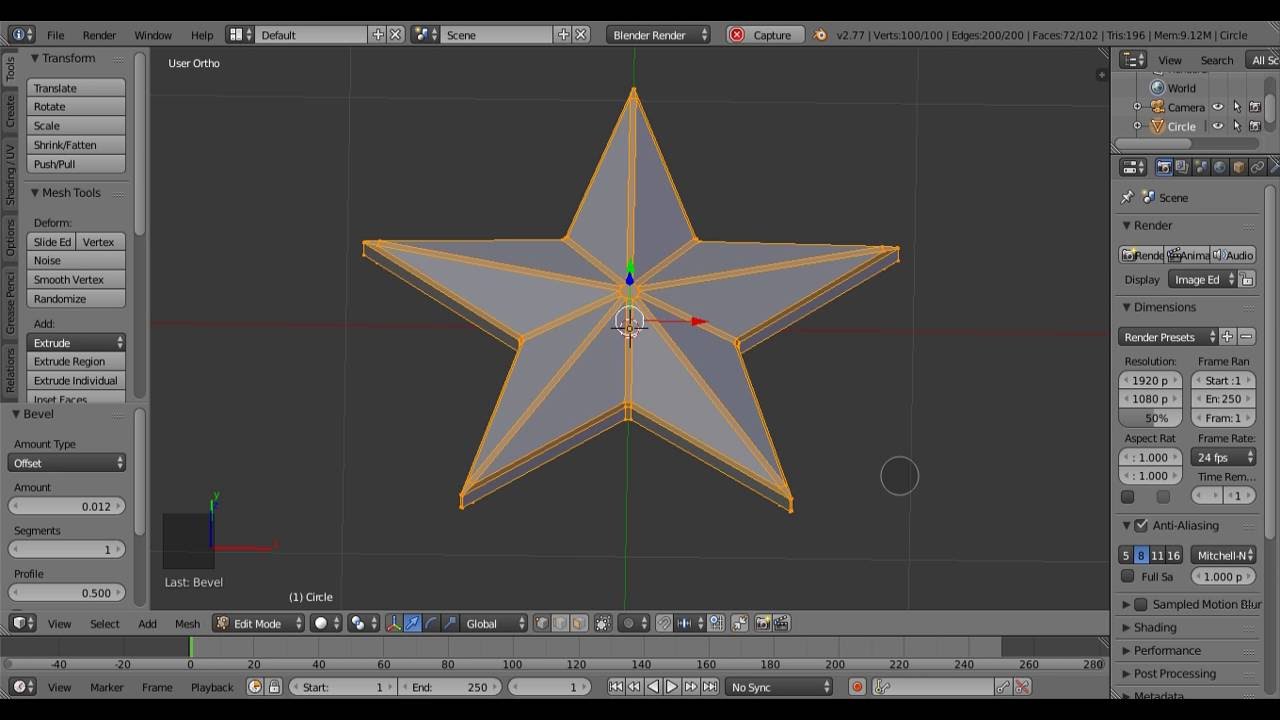The height and width of the screenshot is (720, 1280).
Task: Open the File menu
Action: pos(55,34)
